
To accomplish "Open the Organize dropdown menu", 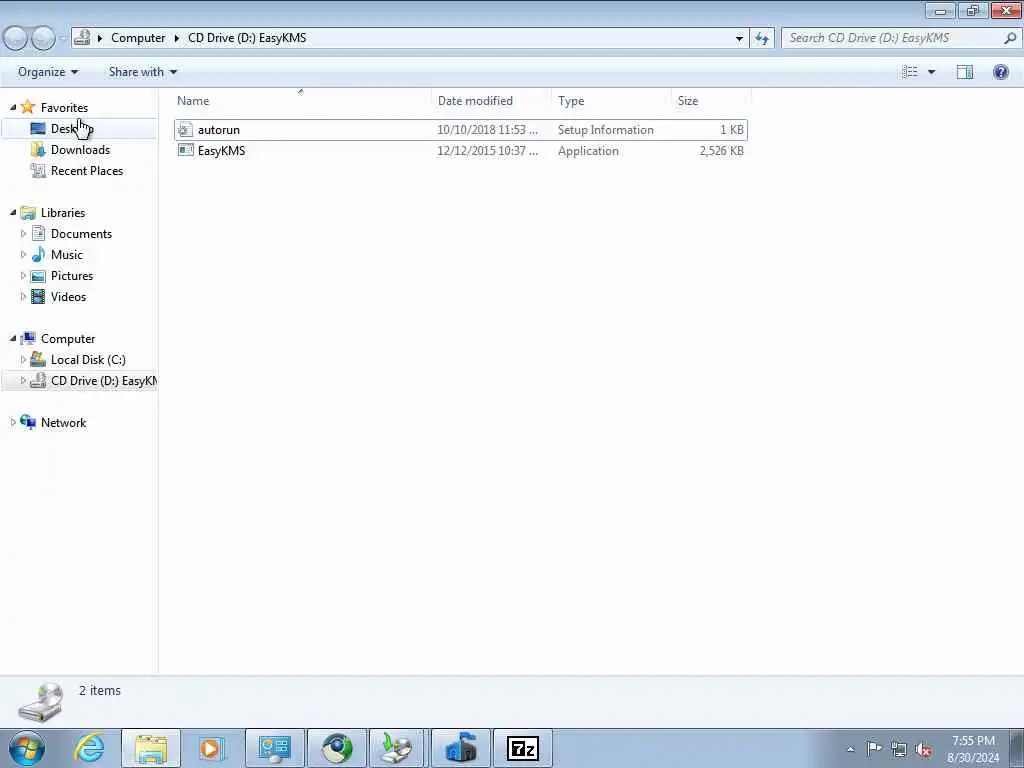I will [x=48, y=72].
